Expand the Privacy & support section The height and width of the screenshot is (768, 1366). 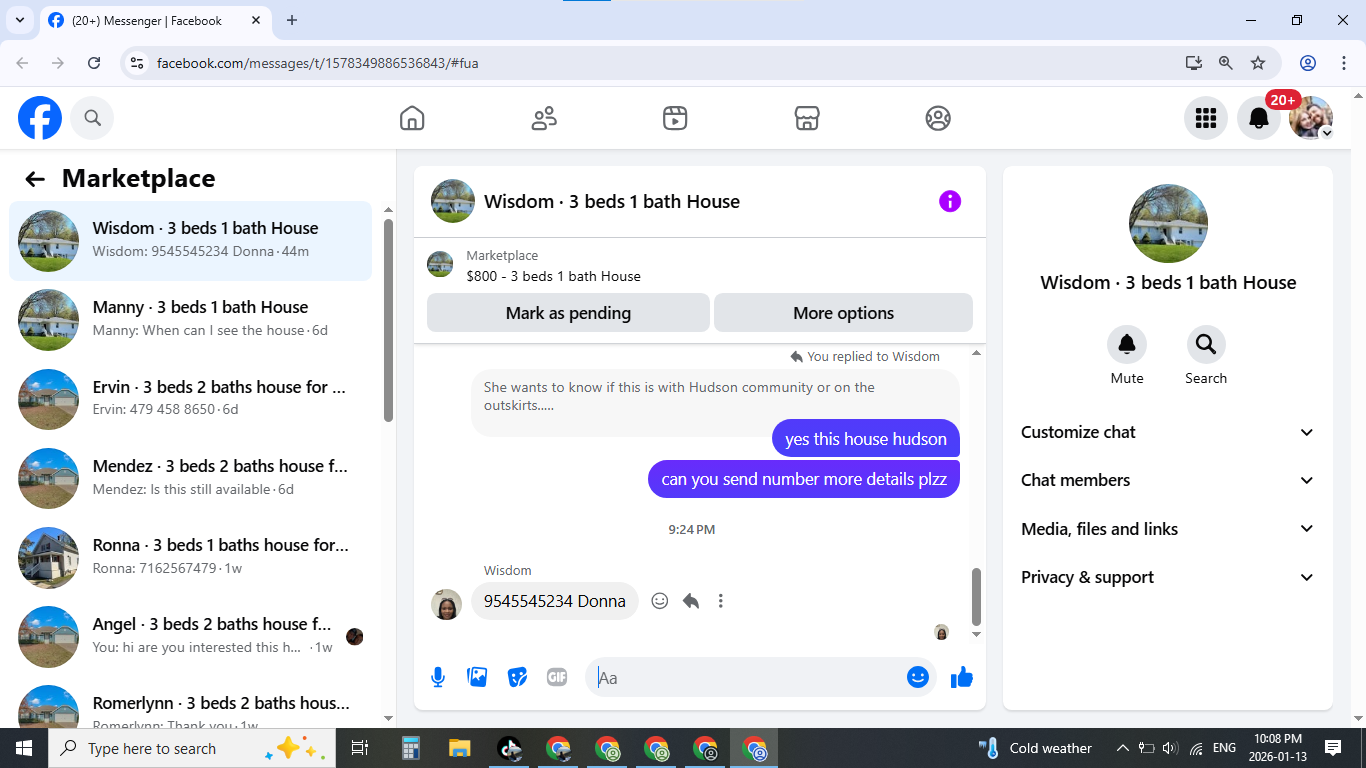[1167, 577]
